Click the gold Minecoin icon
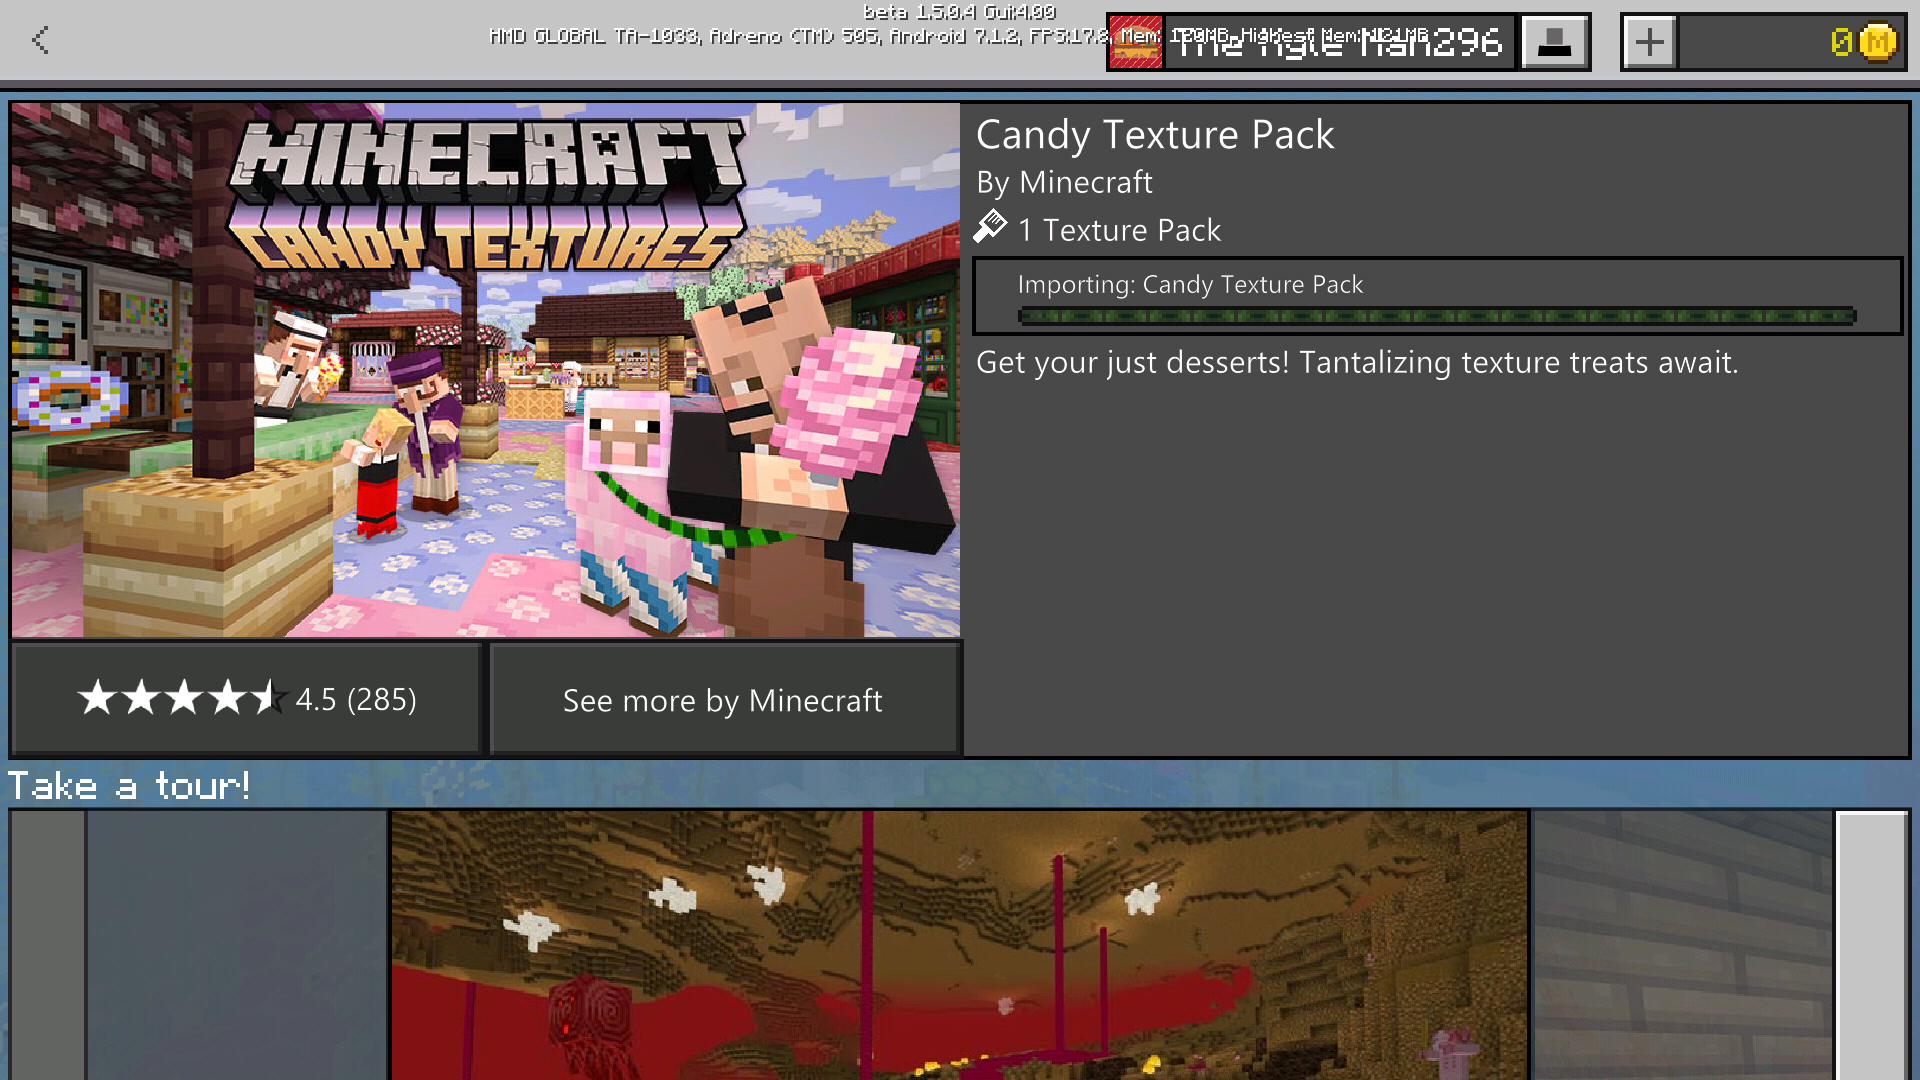 [x=1877, y=42]
